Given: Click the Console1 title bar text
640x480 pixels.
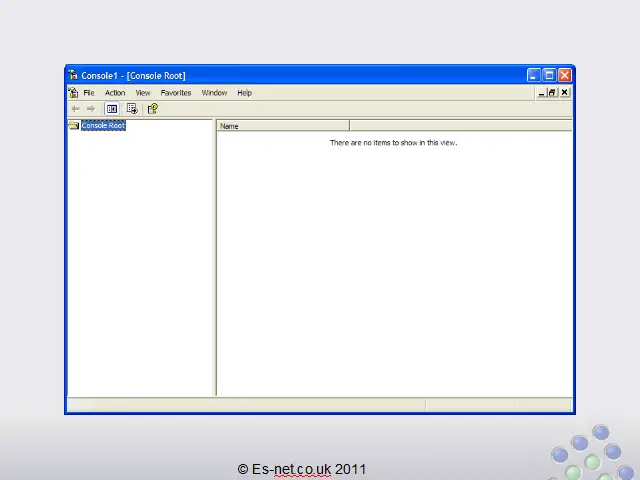Looking at the screenshot, I should click(x=133, y=76).
